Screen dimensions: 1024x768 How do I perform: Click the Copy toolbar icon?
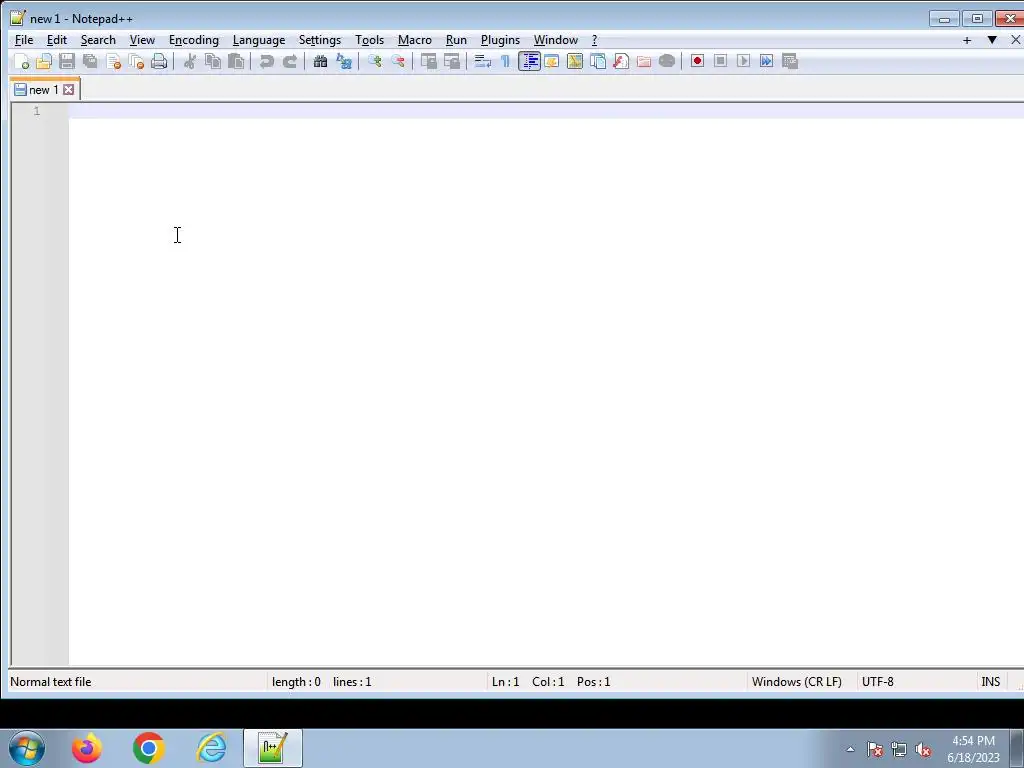point(213,61)
